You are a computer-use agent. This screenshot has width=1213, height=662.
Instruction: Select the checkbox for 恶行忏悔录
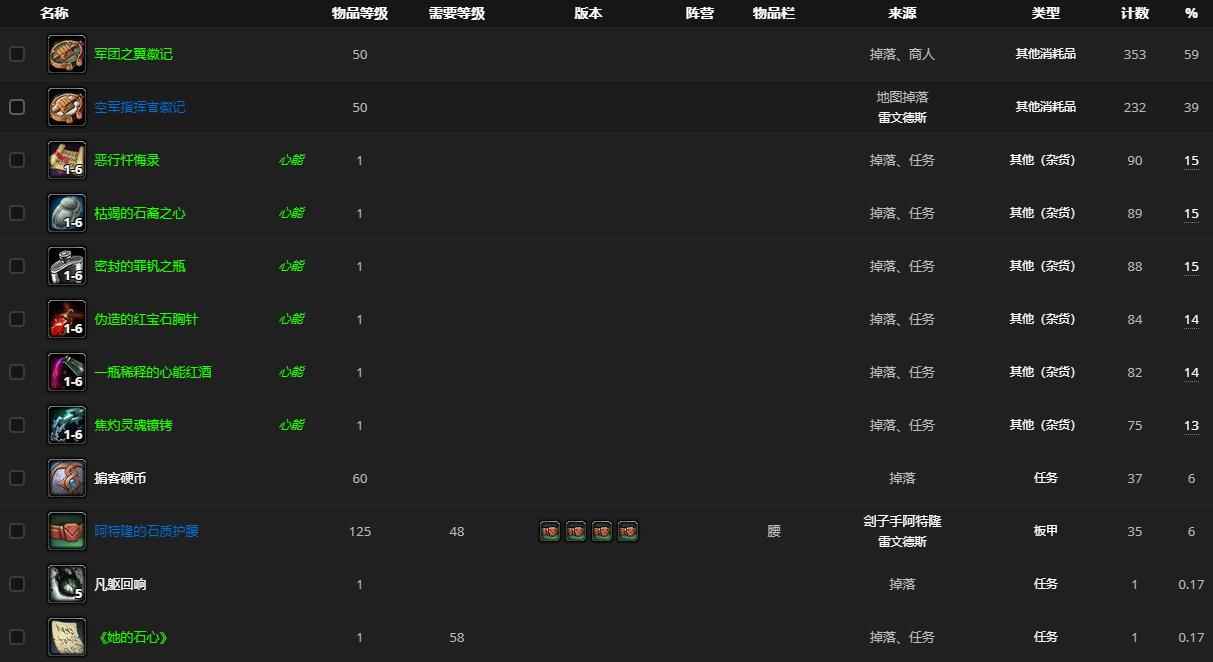point(17,160)
